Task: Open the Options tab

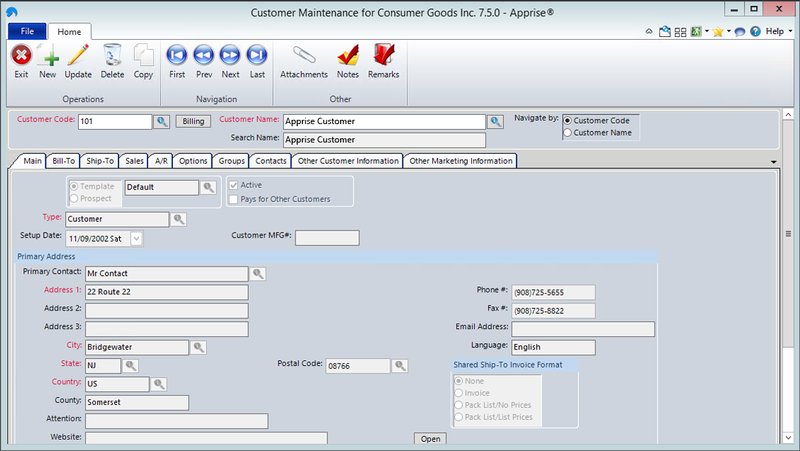Action: (x=193, y=161)
